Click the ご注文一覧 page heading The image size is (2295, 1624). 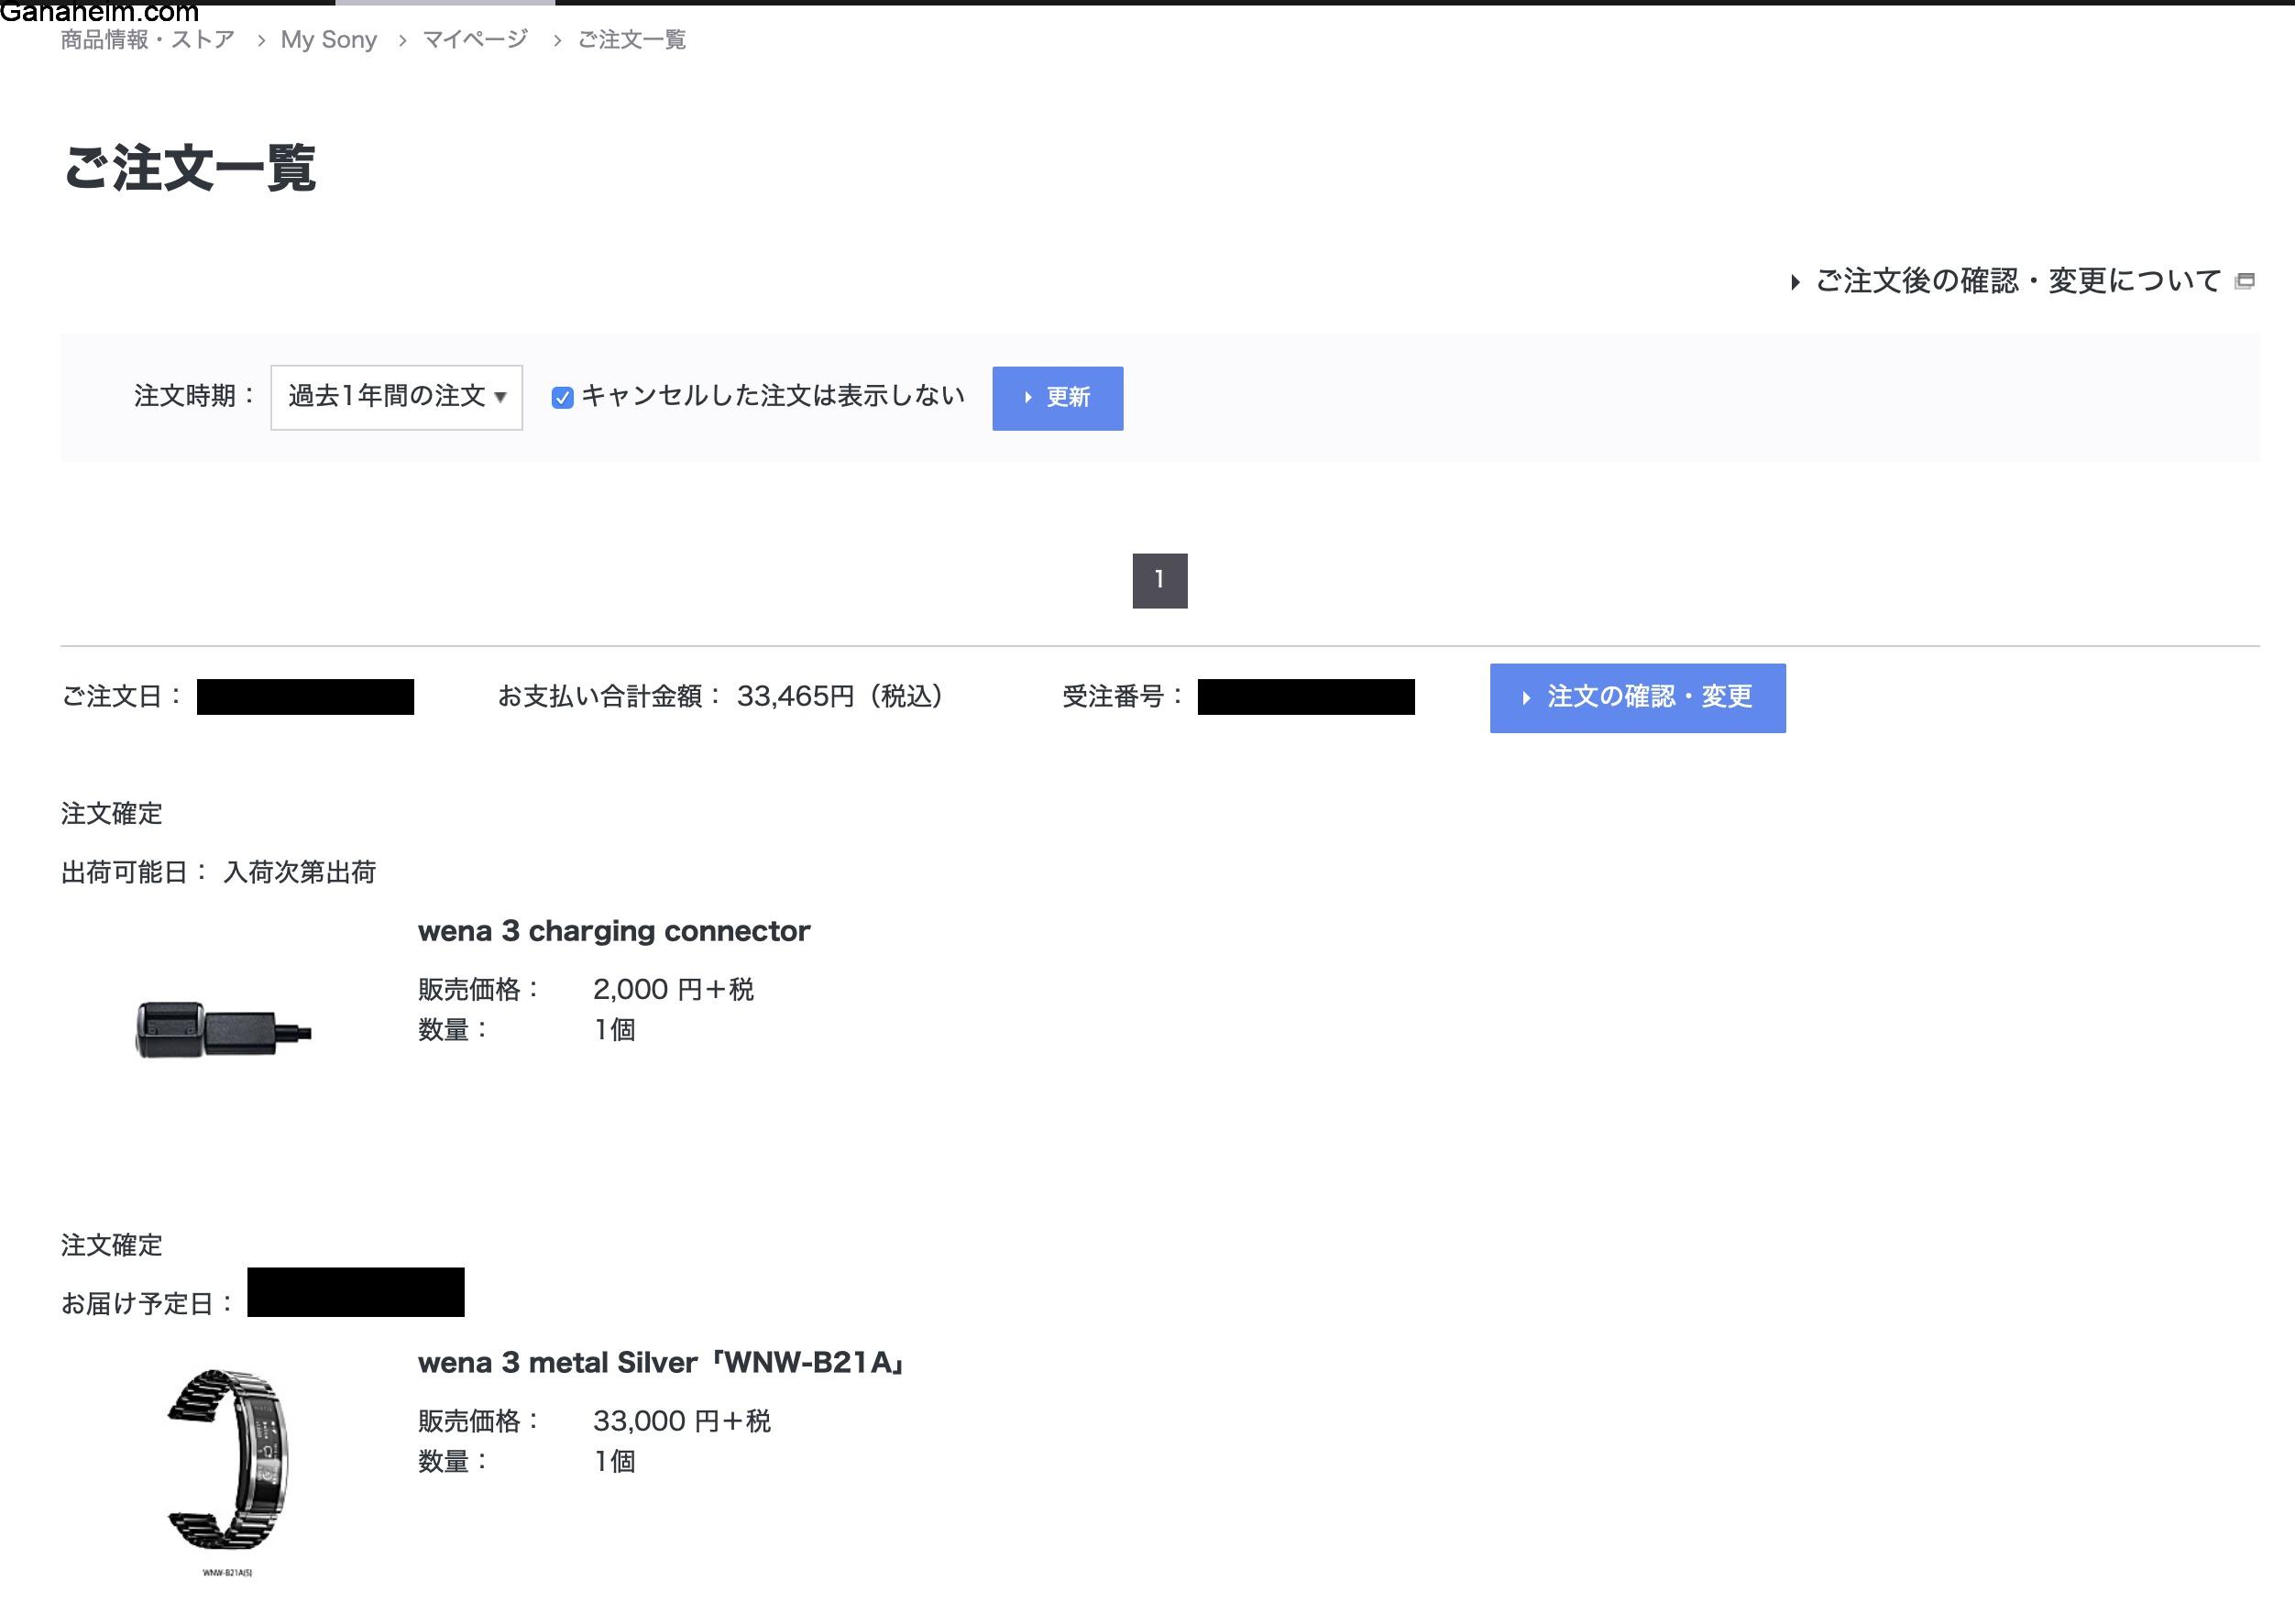point(190,168)
